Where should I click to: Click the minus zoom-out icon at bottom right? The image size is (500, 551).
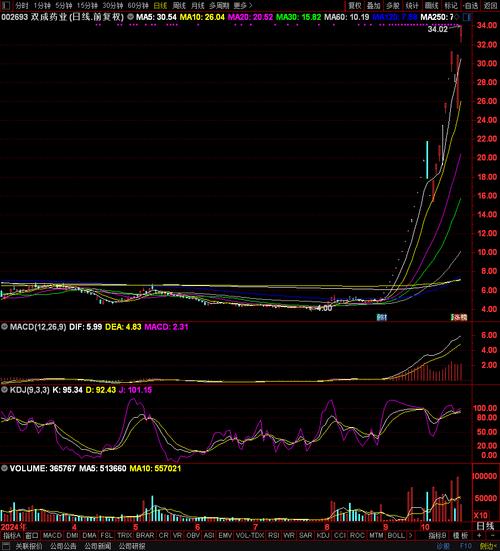tap(492, 535)
